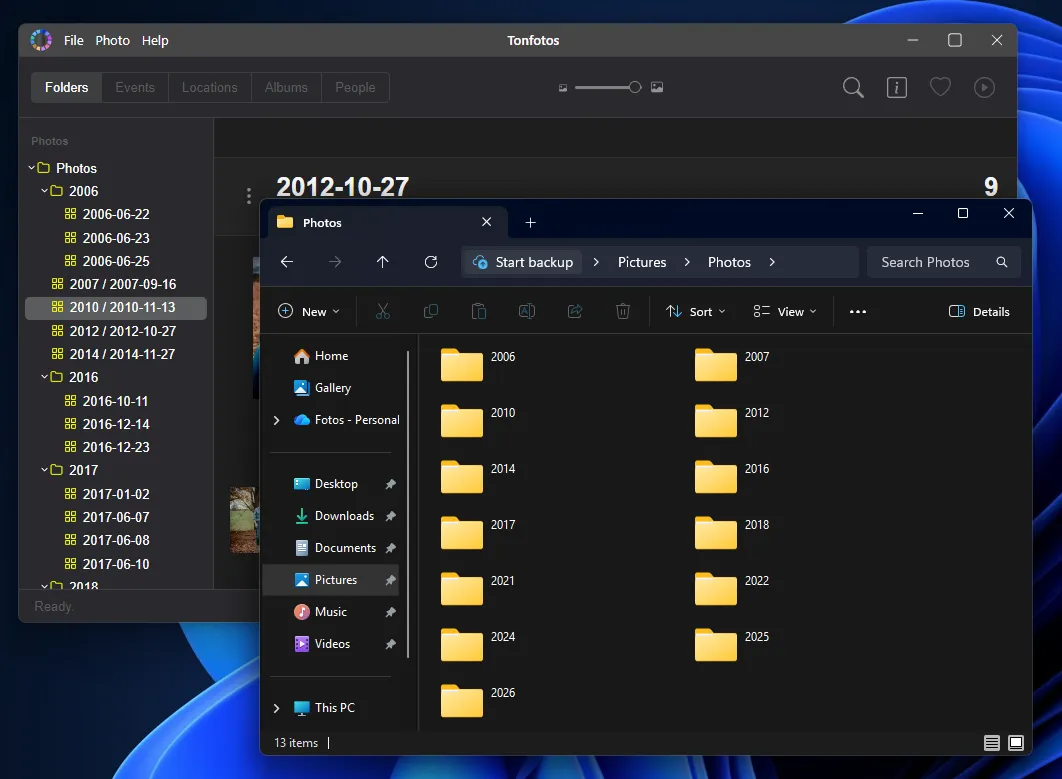Click Pictures in the Explorer breadcrumb
The image size is (1062, 779).
(641, 262)
